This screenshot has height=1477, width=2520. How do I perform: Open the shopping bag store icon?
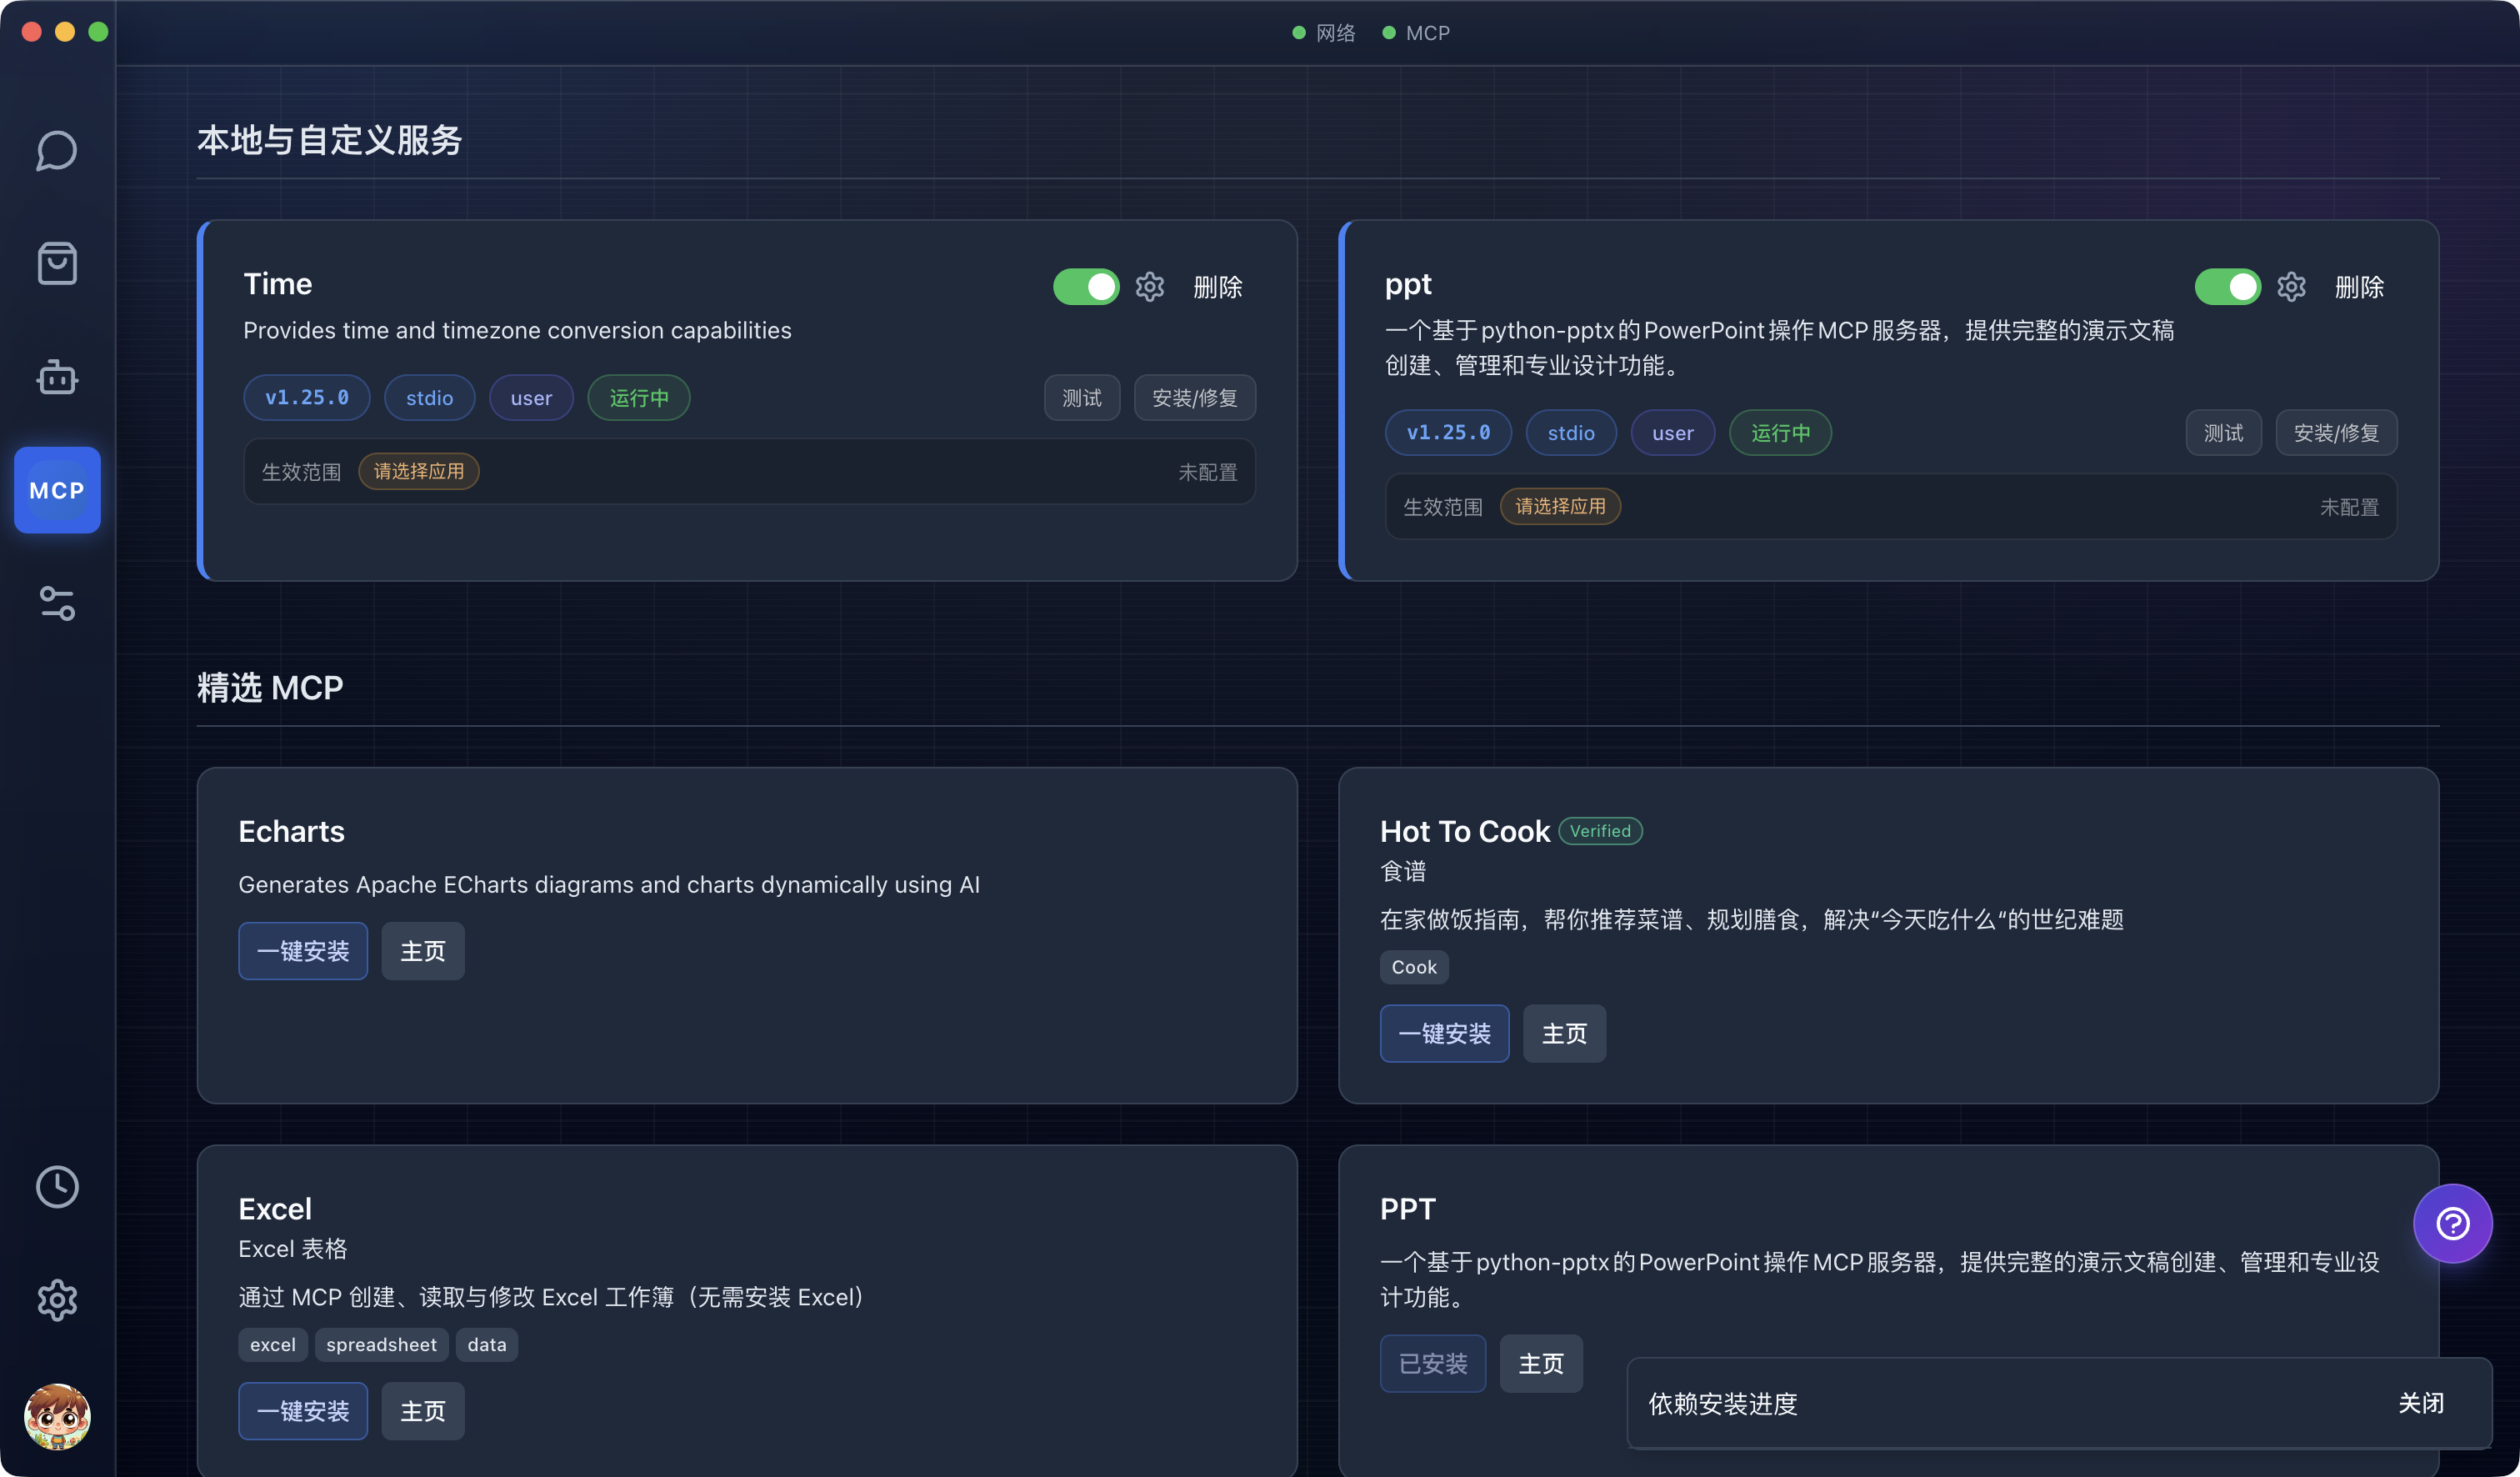(x=57, y=263)
